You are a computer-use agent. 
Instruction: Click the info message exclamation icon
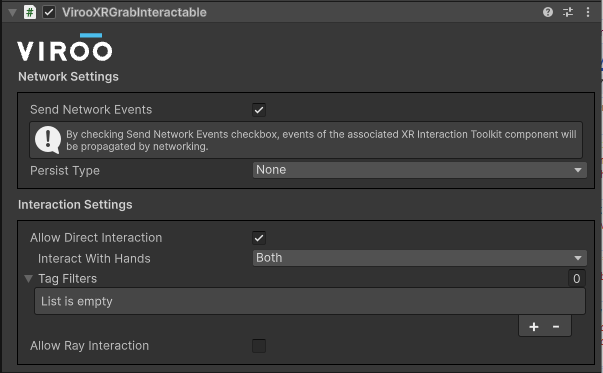click(48, 140)
